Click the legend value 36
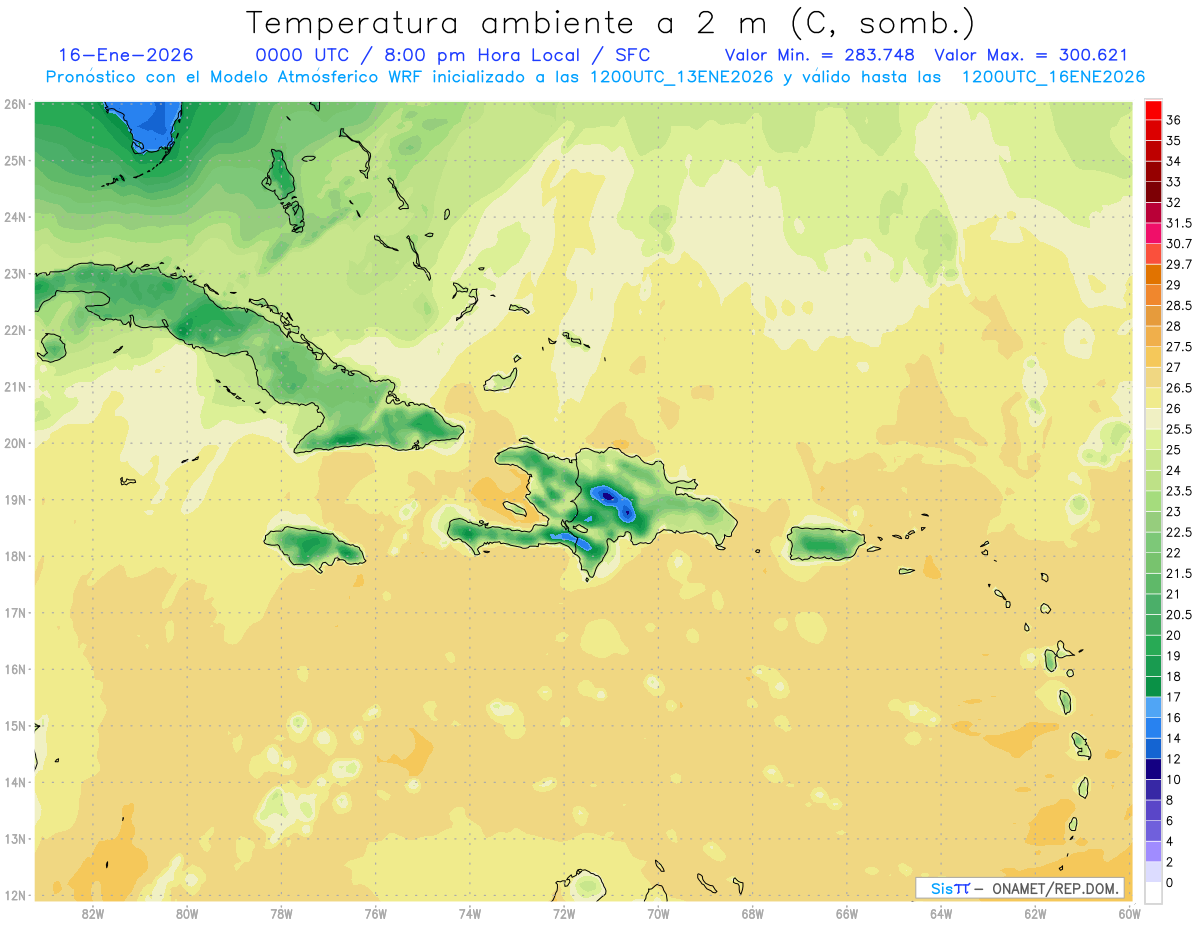Image resolution: width=1200 pixels, height=927 pixels. coord(1174,120)
